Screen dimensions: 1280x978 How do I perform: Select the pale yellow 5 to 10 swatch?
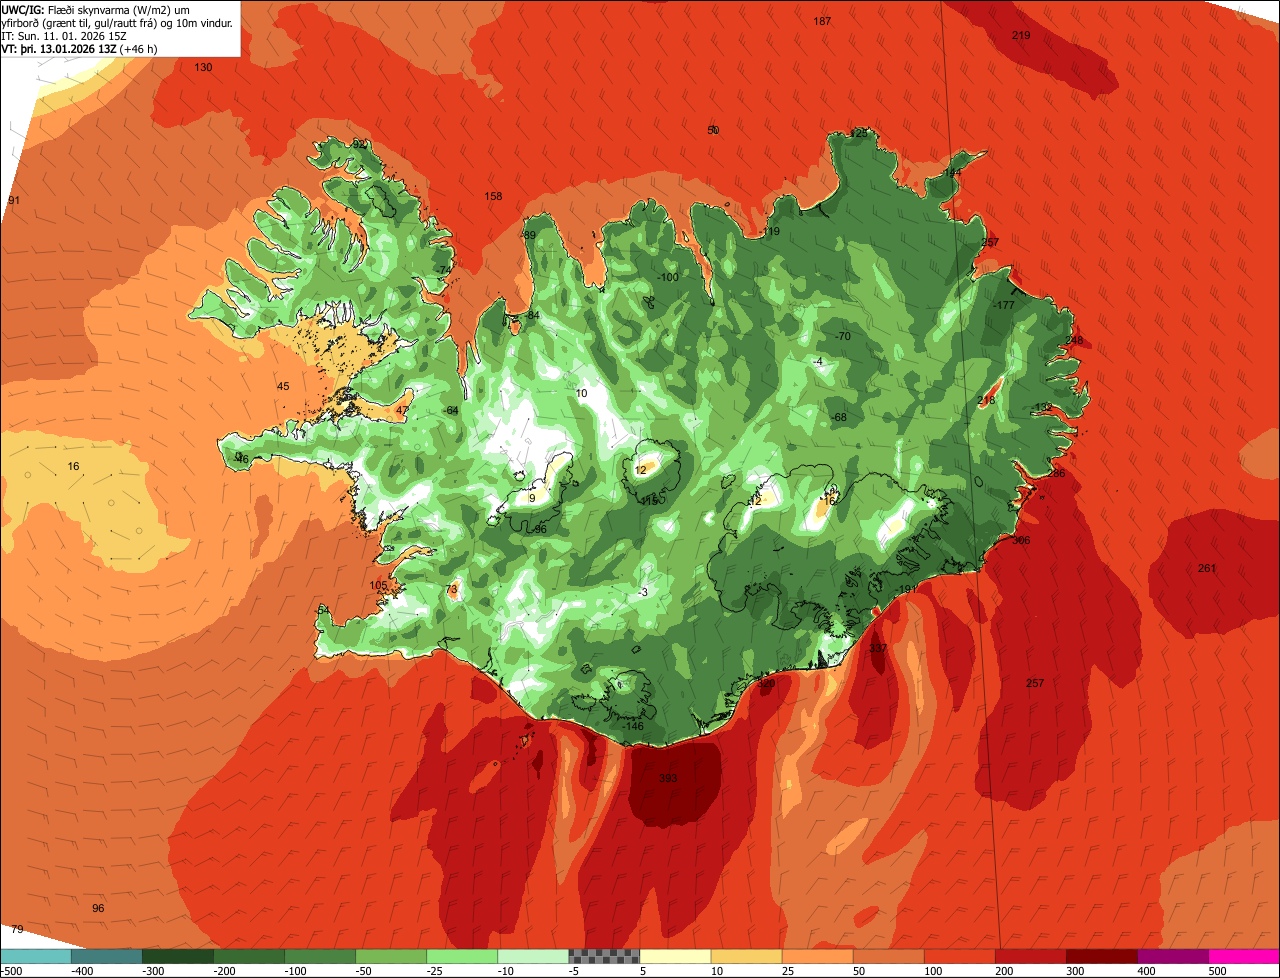(x=674, y=956)
